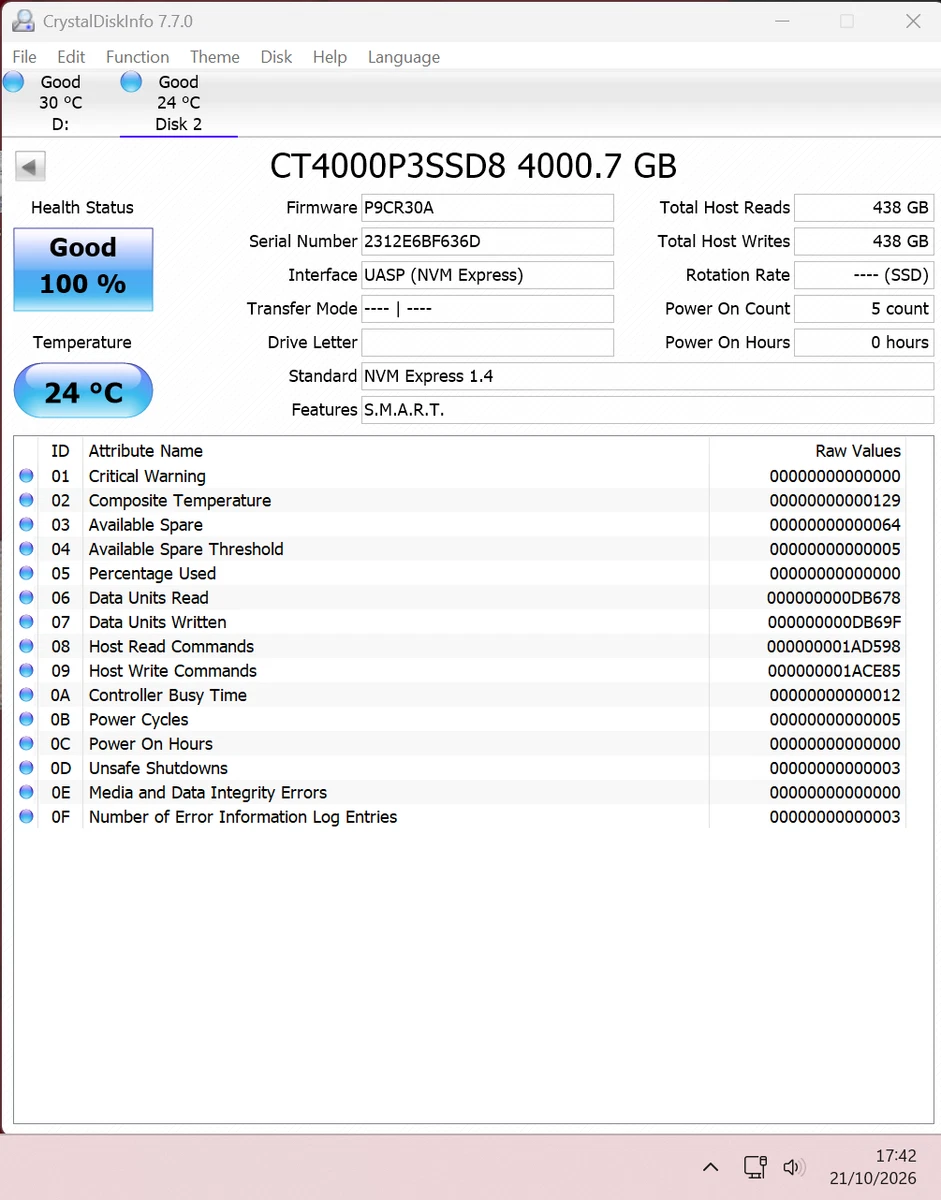Click the status dot for Controller Busy Time
The image size is (941, 1200).
coord(26,695)
